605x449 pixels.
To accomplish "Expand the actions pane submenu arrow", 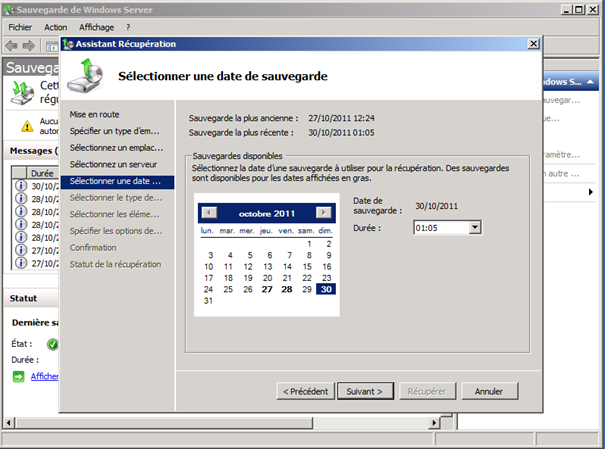I will click(590, 192).
